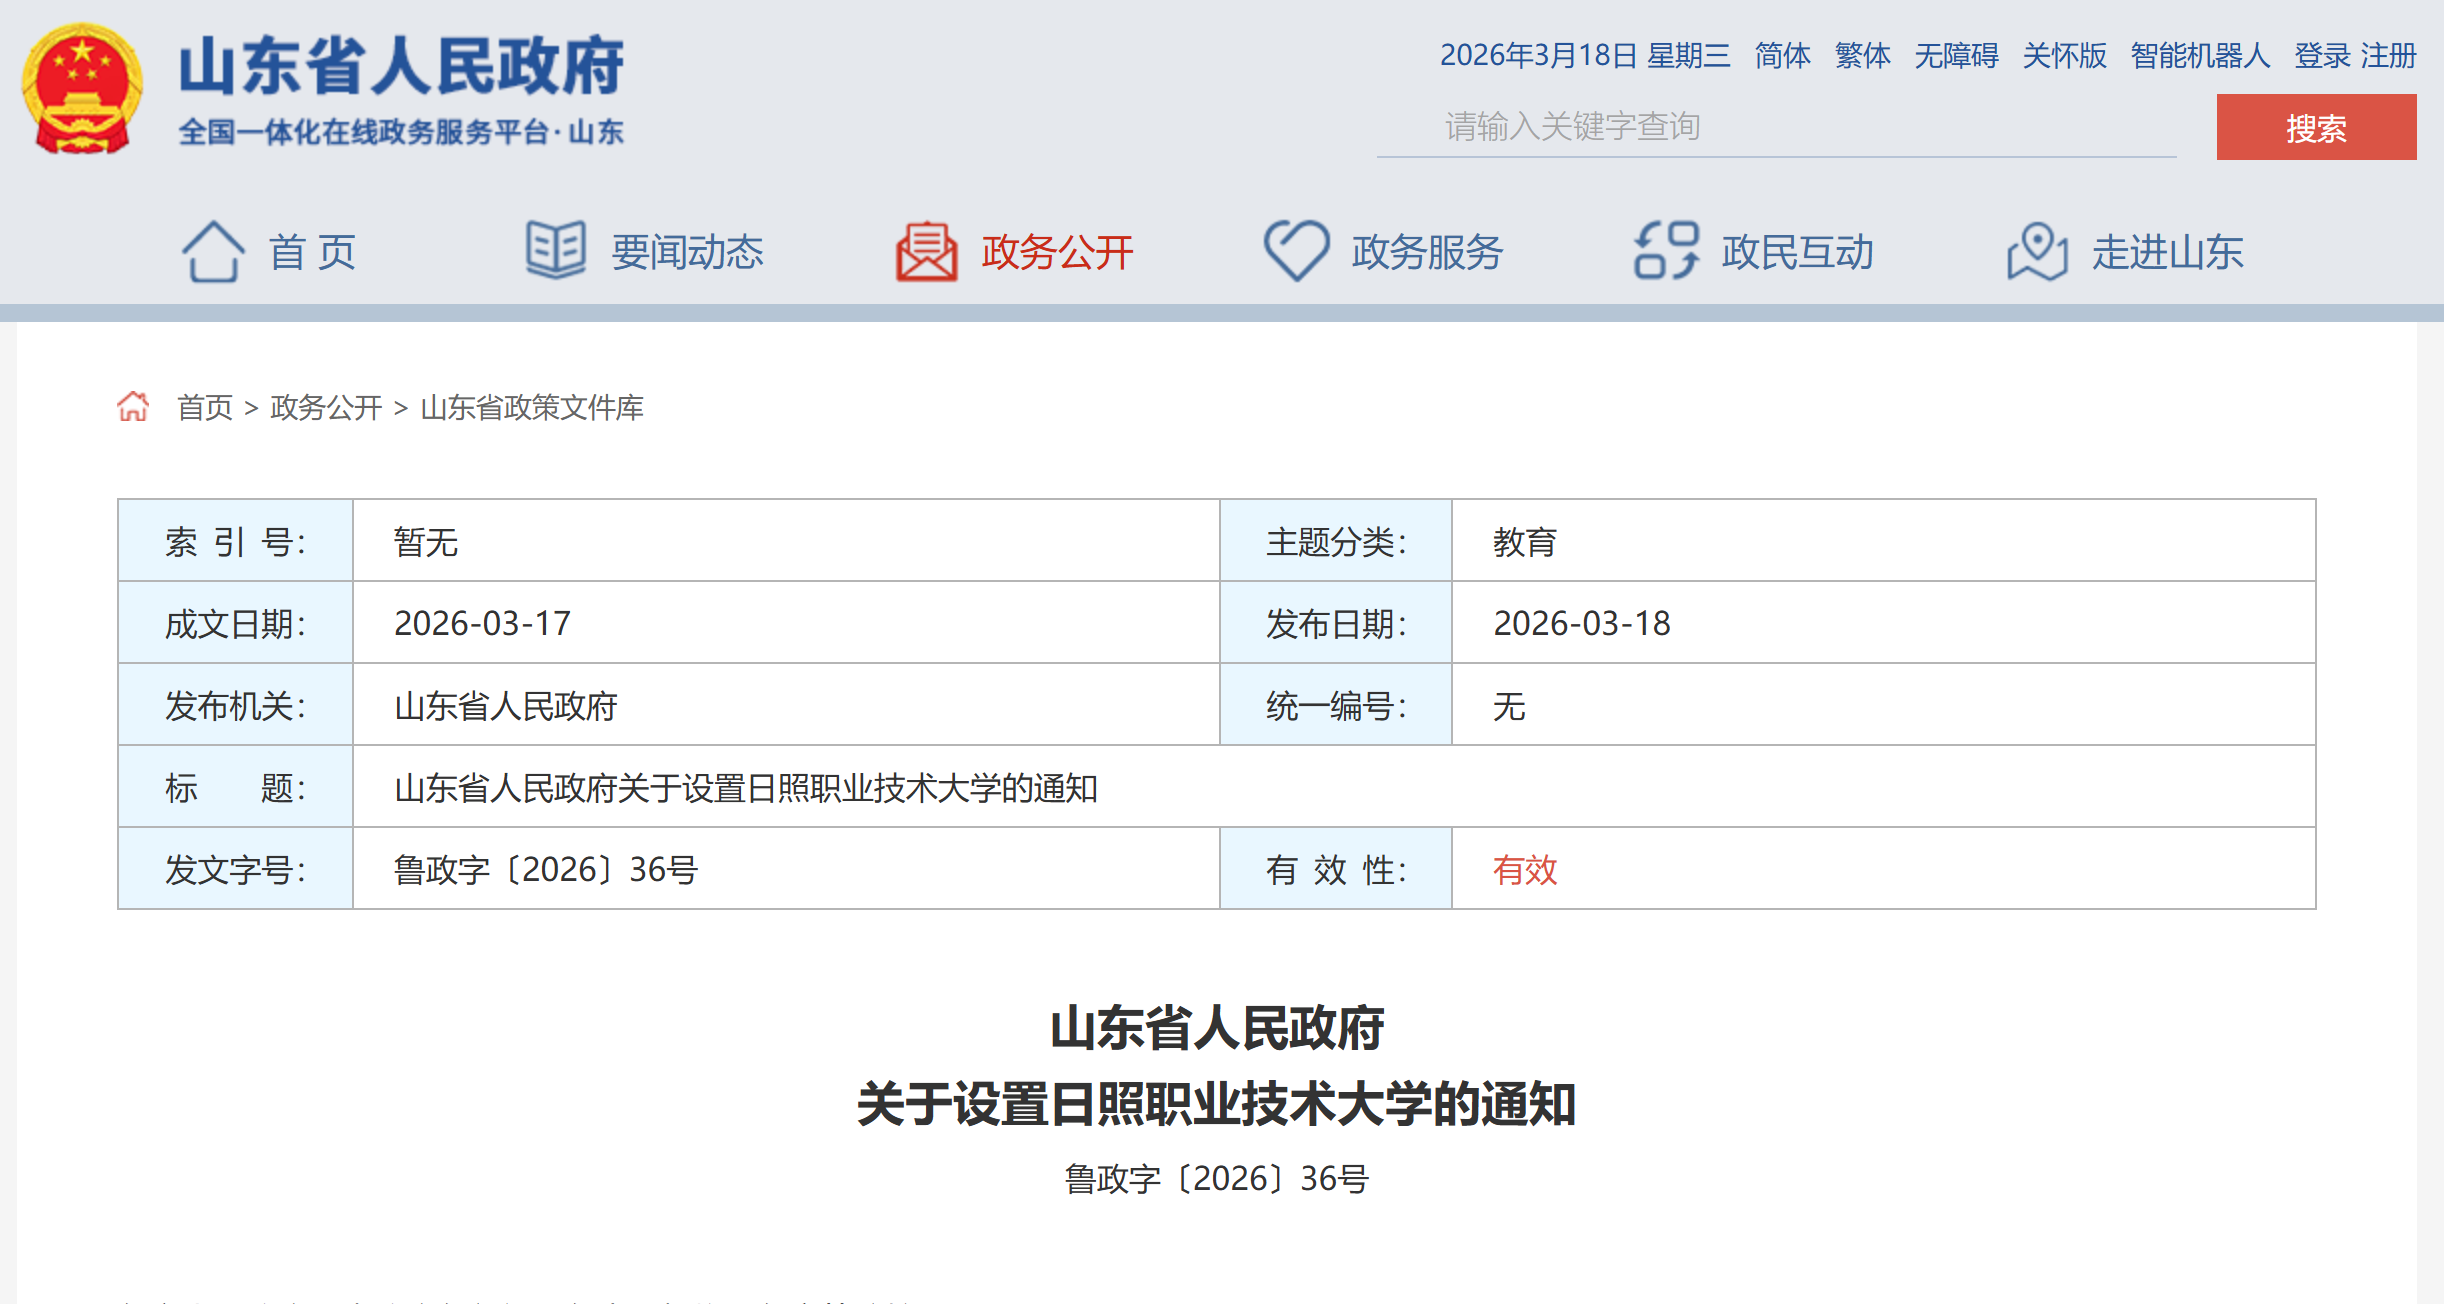Click the national emblem logo
Viewport: 2444px width, 1304px height.
click(x=82, y=90)
